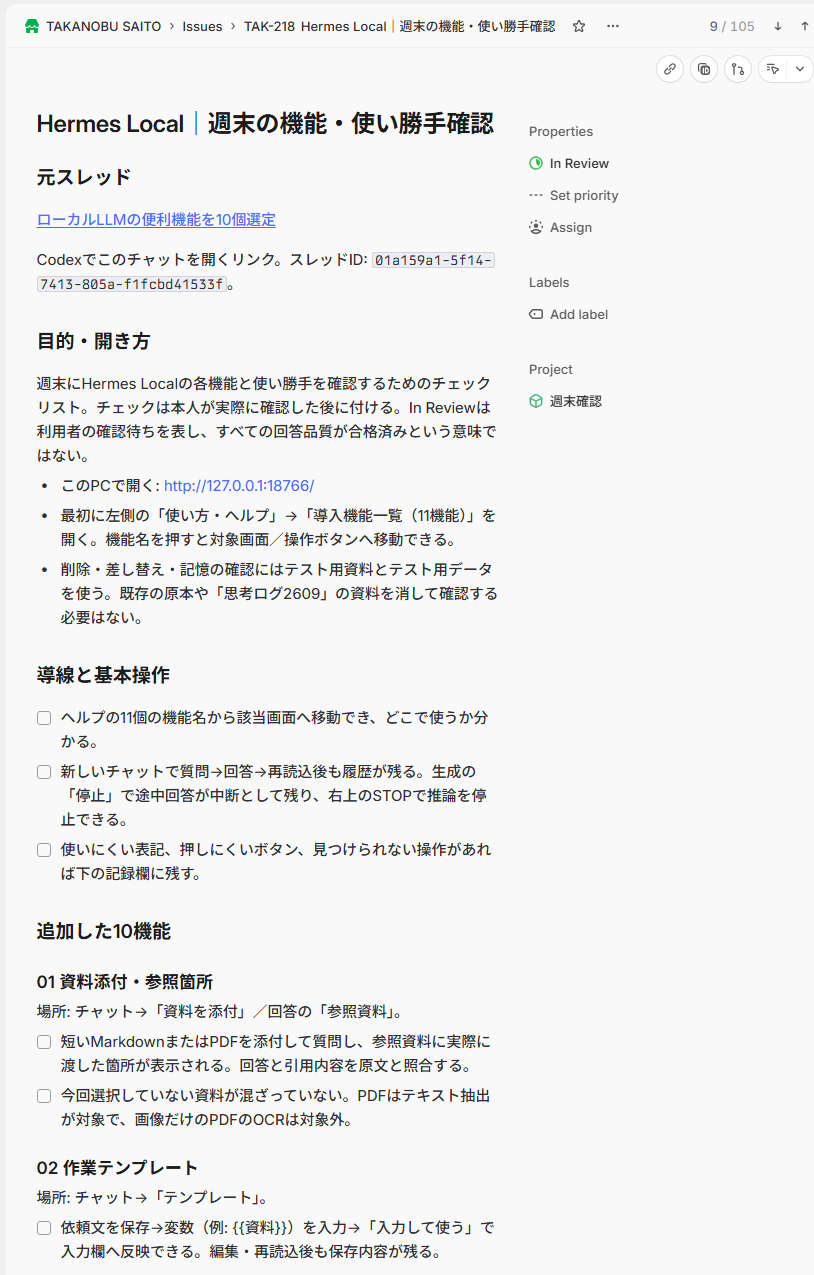Open ローカルLLMの便利機能を10個選定 link
The image size is (814, 1275).
pyautogui.click(x=156, y=220)
